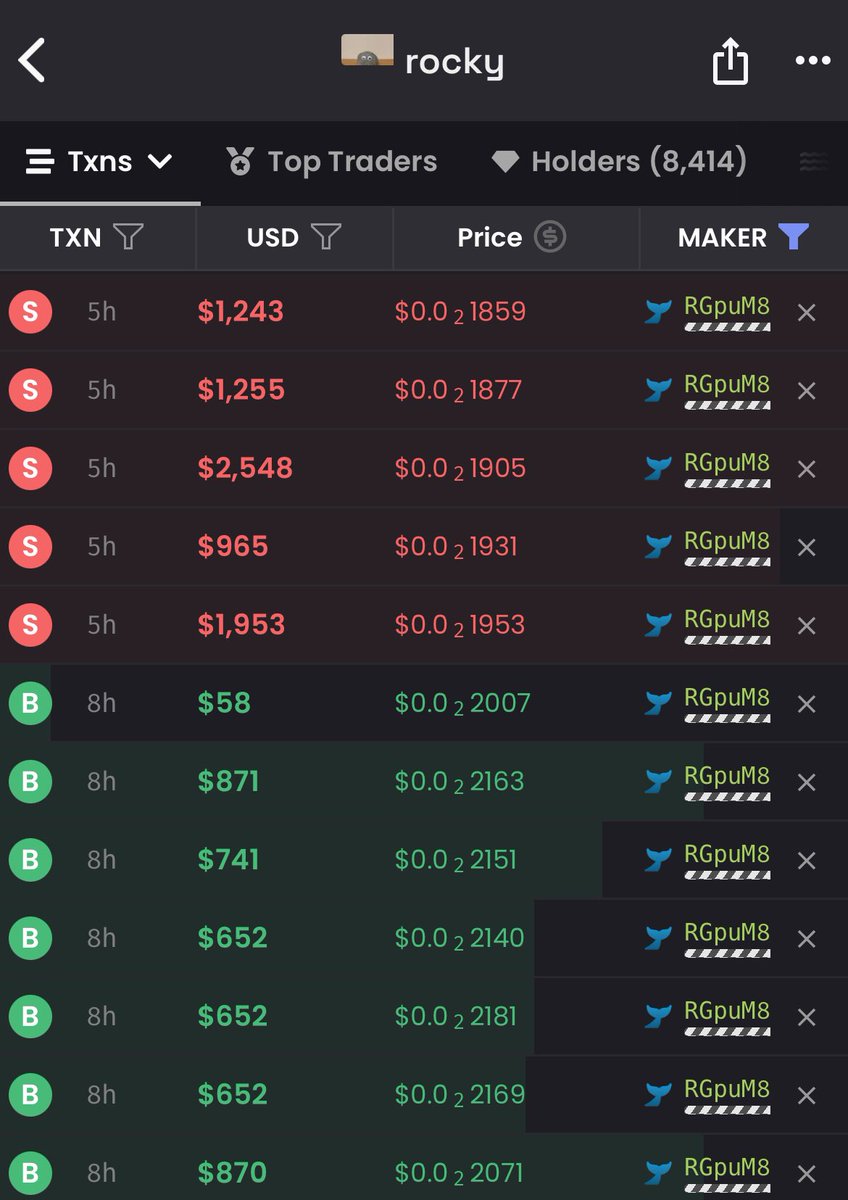Remove maker filter on $1,255 row
This screenshot has width=848, height=1200.
click(807, 391)
